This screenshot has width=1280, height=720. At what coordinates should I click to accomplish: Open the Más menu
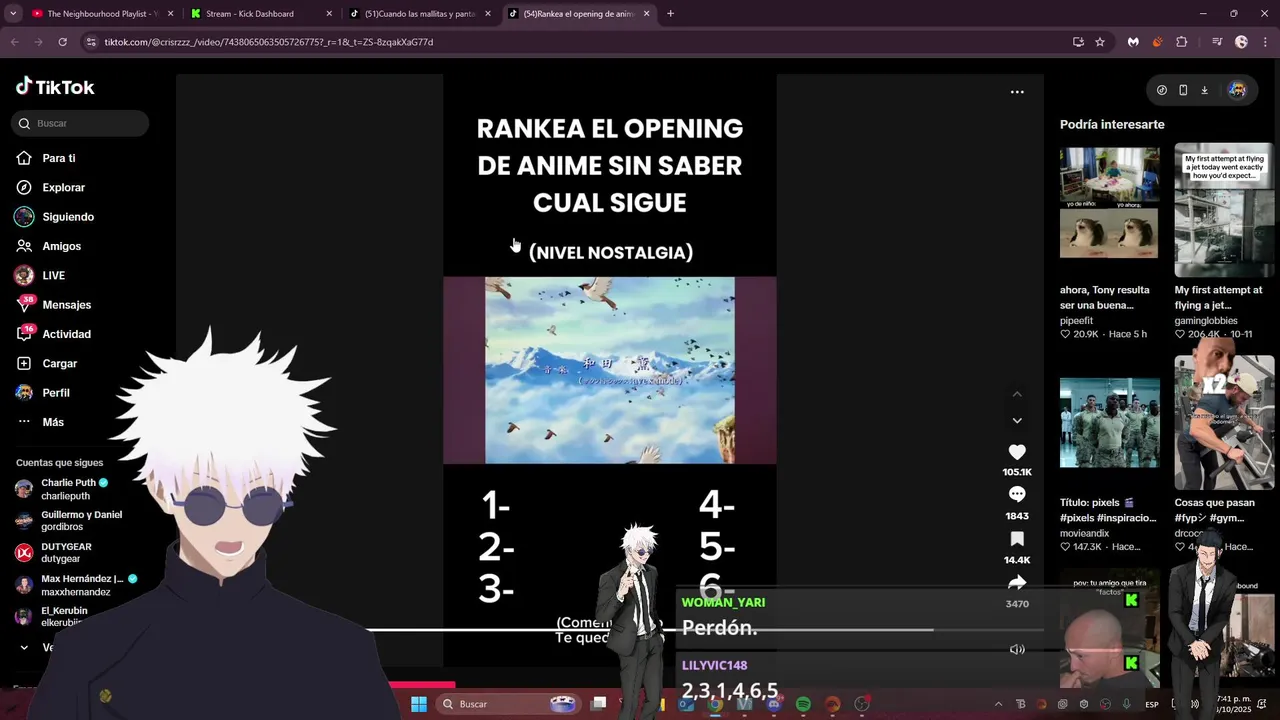52,422
